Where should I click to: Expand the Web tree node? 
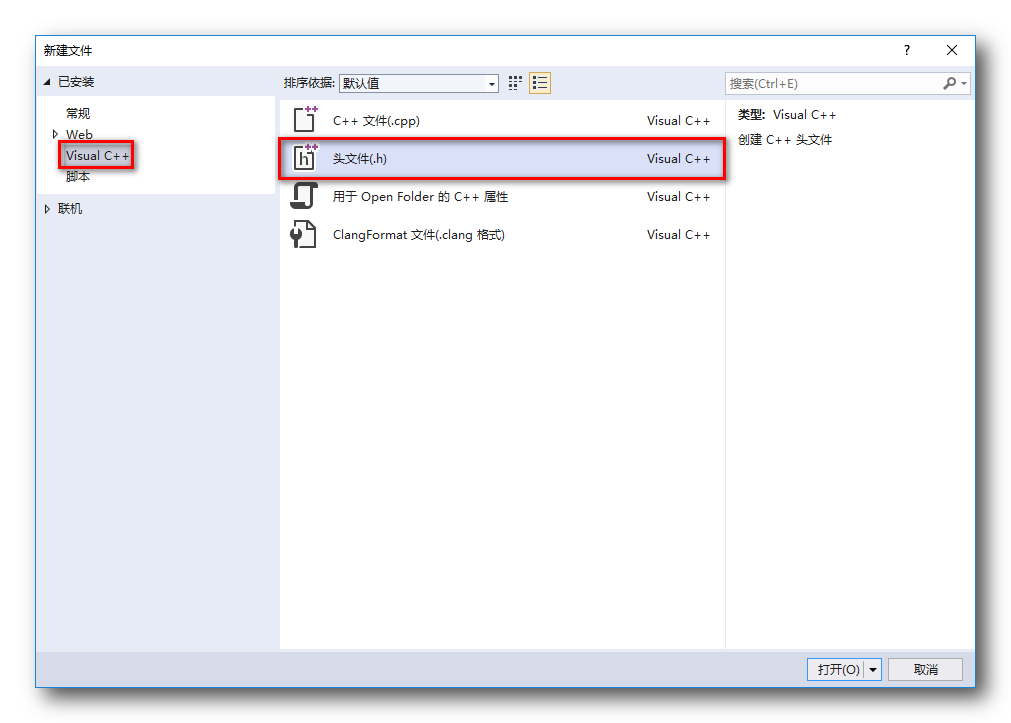(55, 134)
